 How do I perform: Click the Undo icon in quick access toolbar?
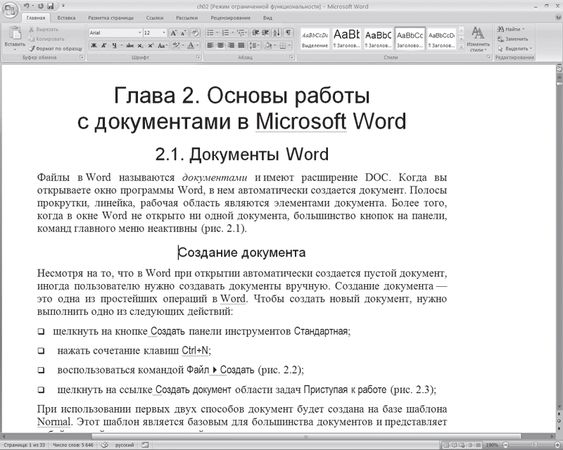click(x=27, y=6)
